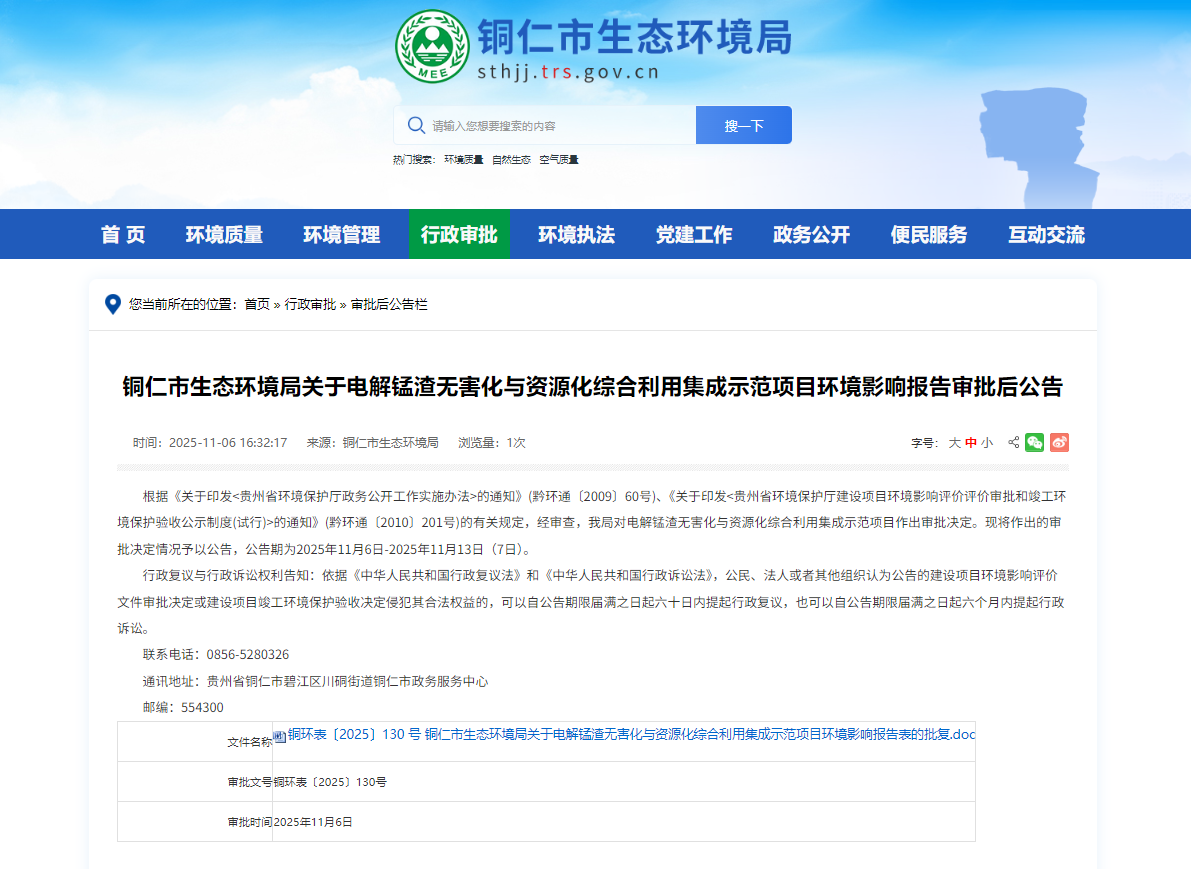Open the 互动交流 menu item
Screen dimensions: 1191x869
click(x=1045, y=233)
